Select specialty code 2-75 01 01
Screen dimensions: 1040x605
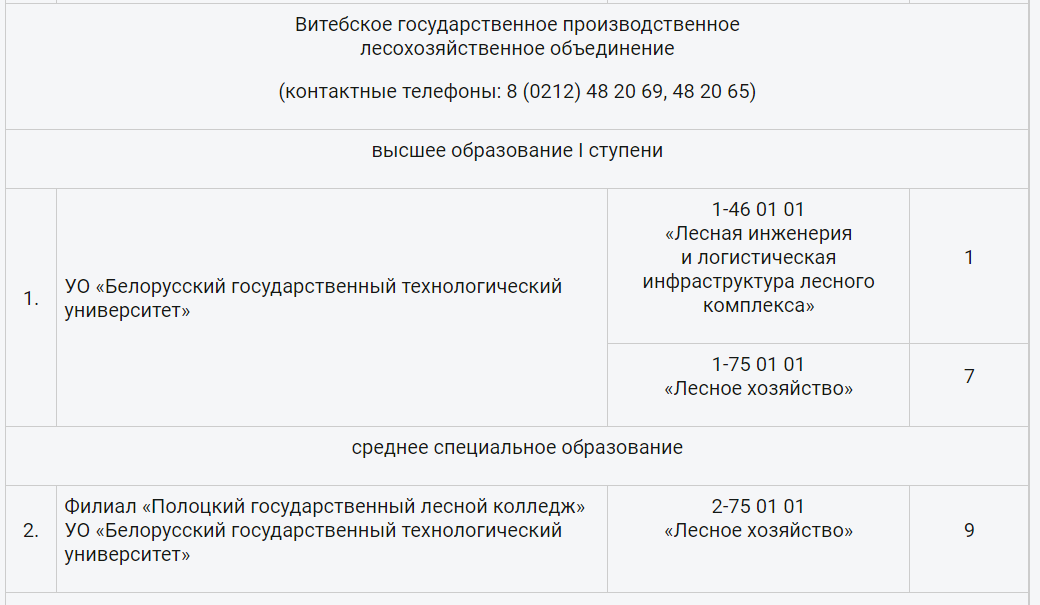758,507
